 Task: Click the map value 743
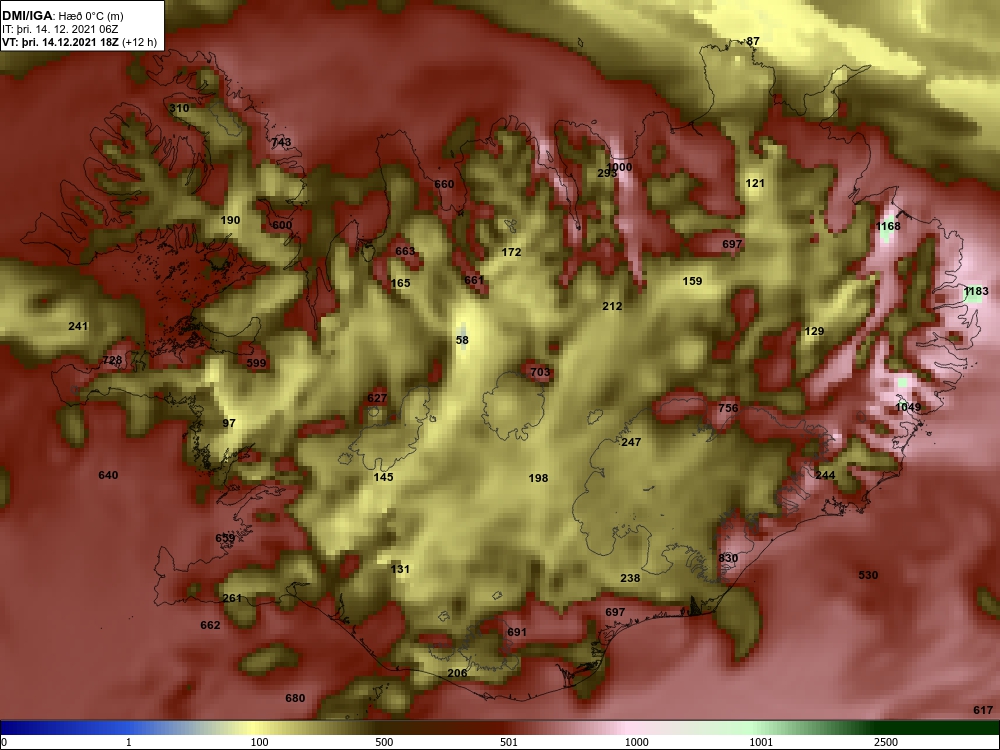point(281,142)
